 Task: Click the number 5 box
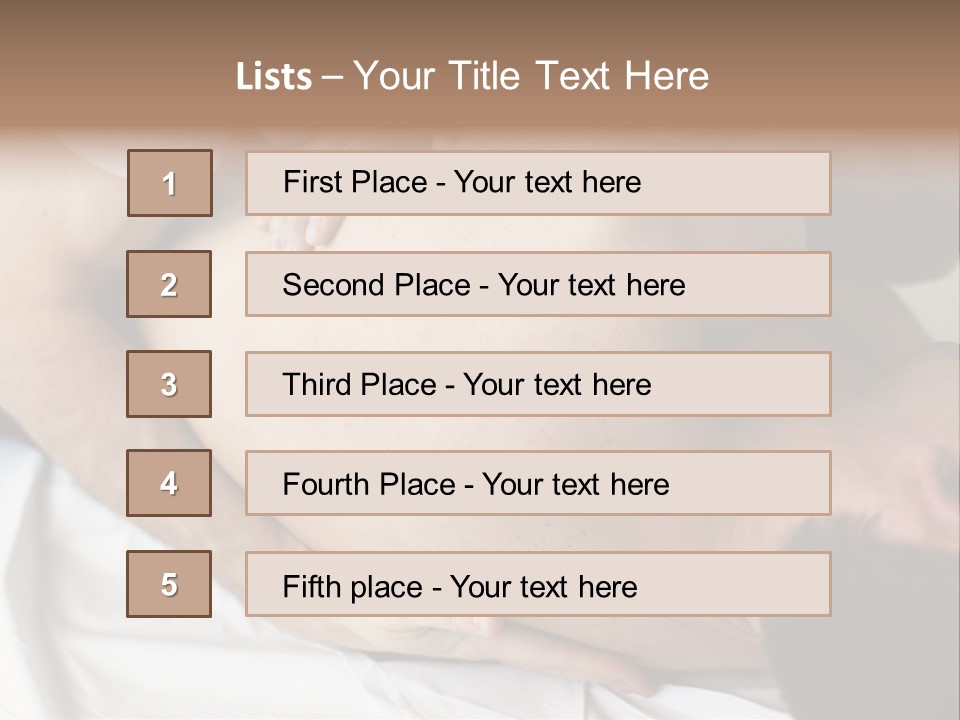[169, 584]
